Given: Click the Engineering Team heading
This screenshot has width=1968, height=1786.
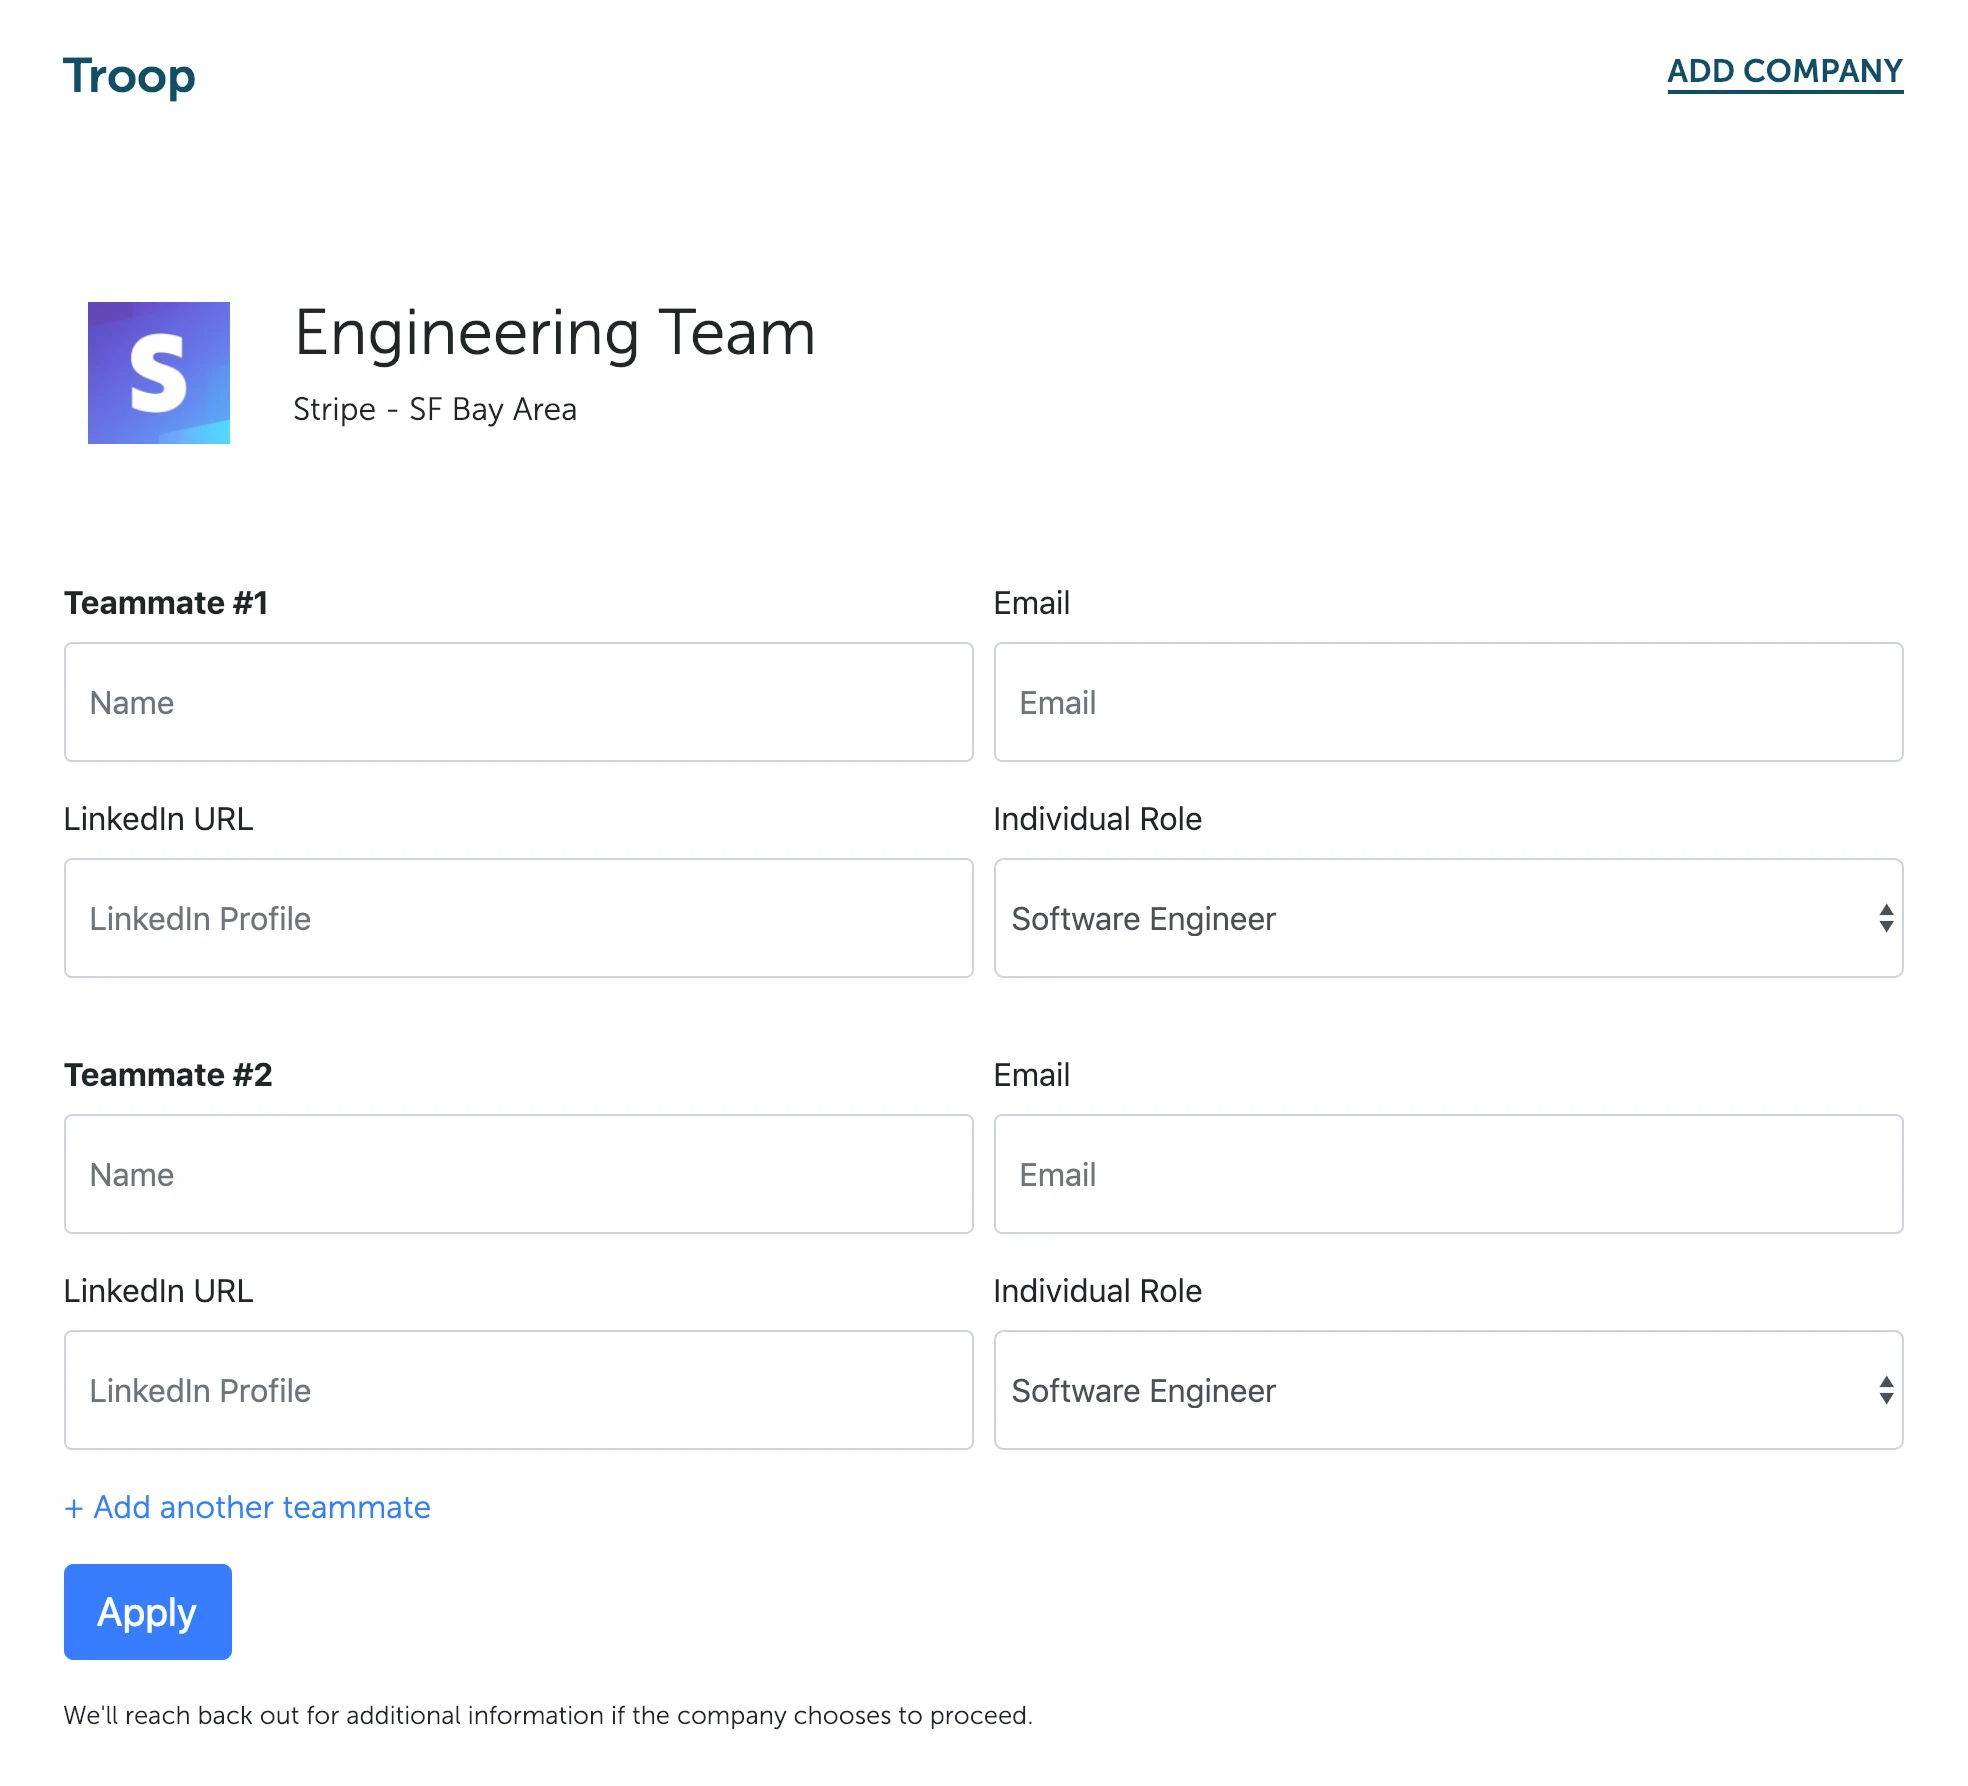Looking at the screenshot, I should (554, 333).
